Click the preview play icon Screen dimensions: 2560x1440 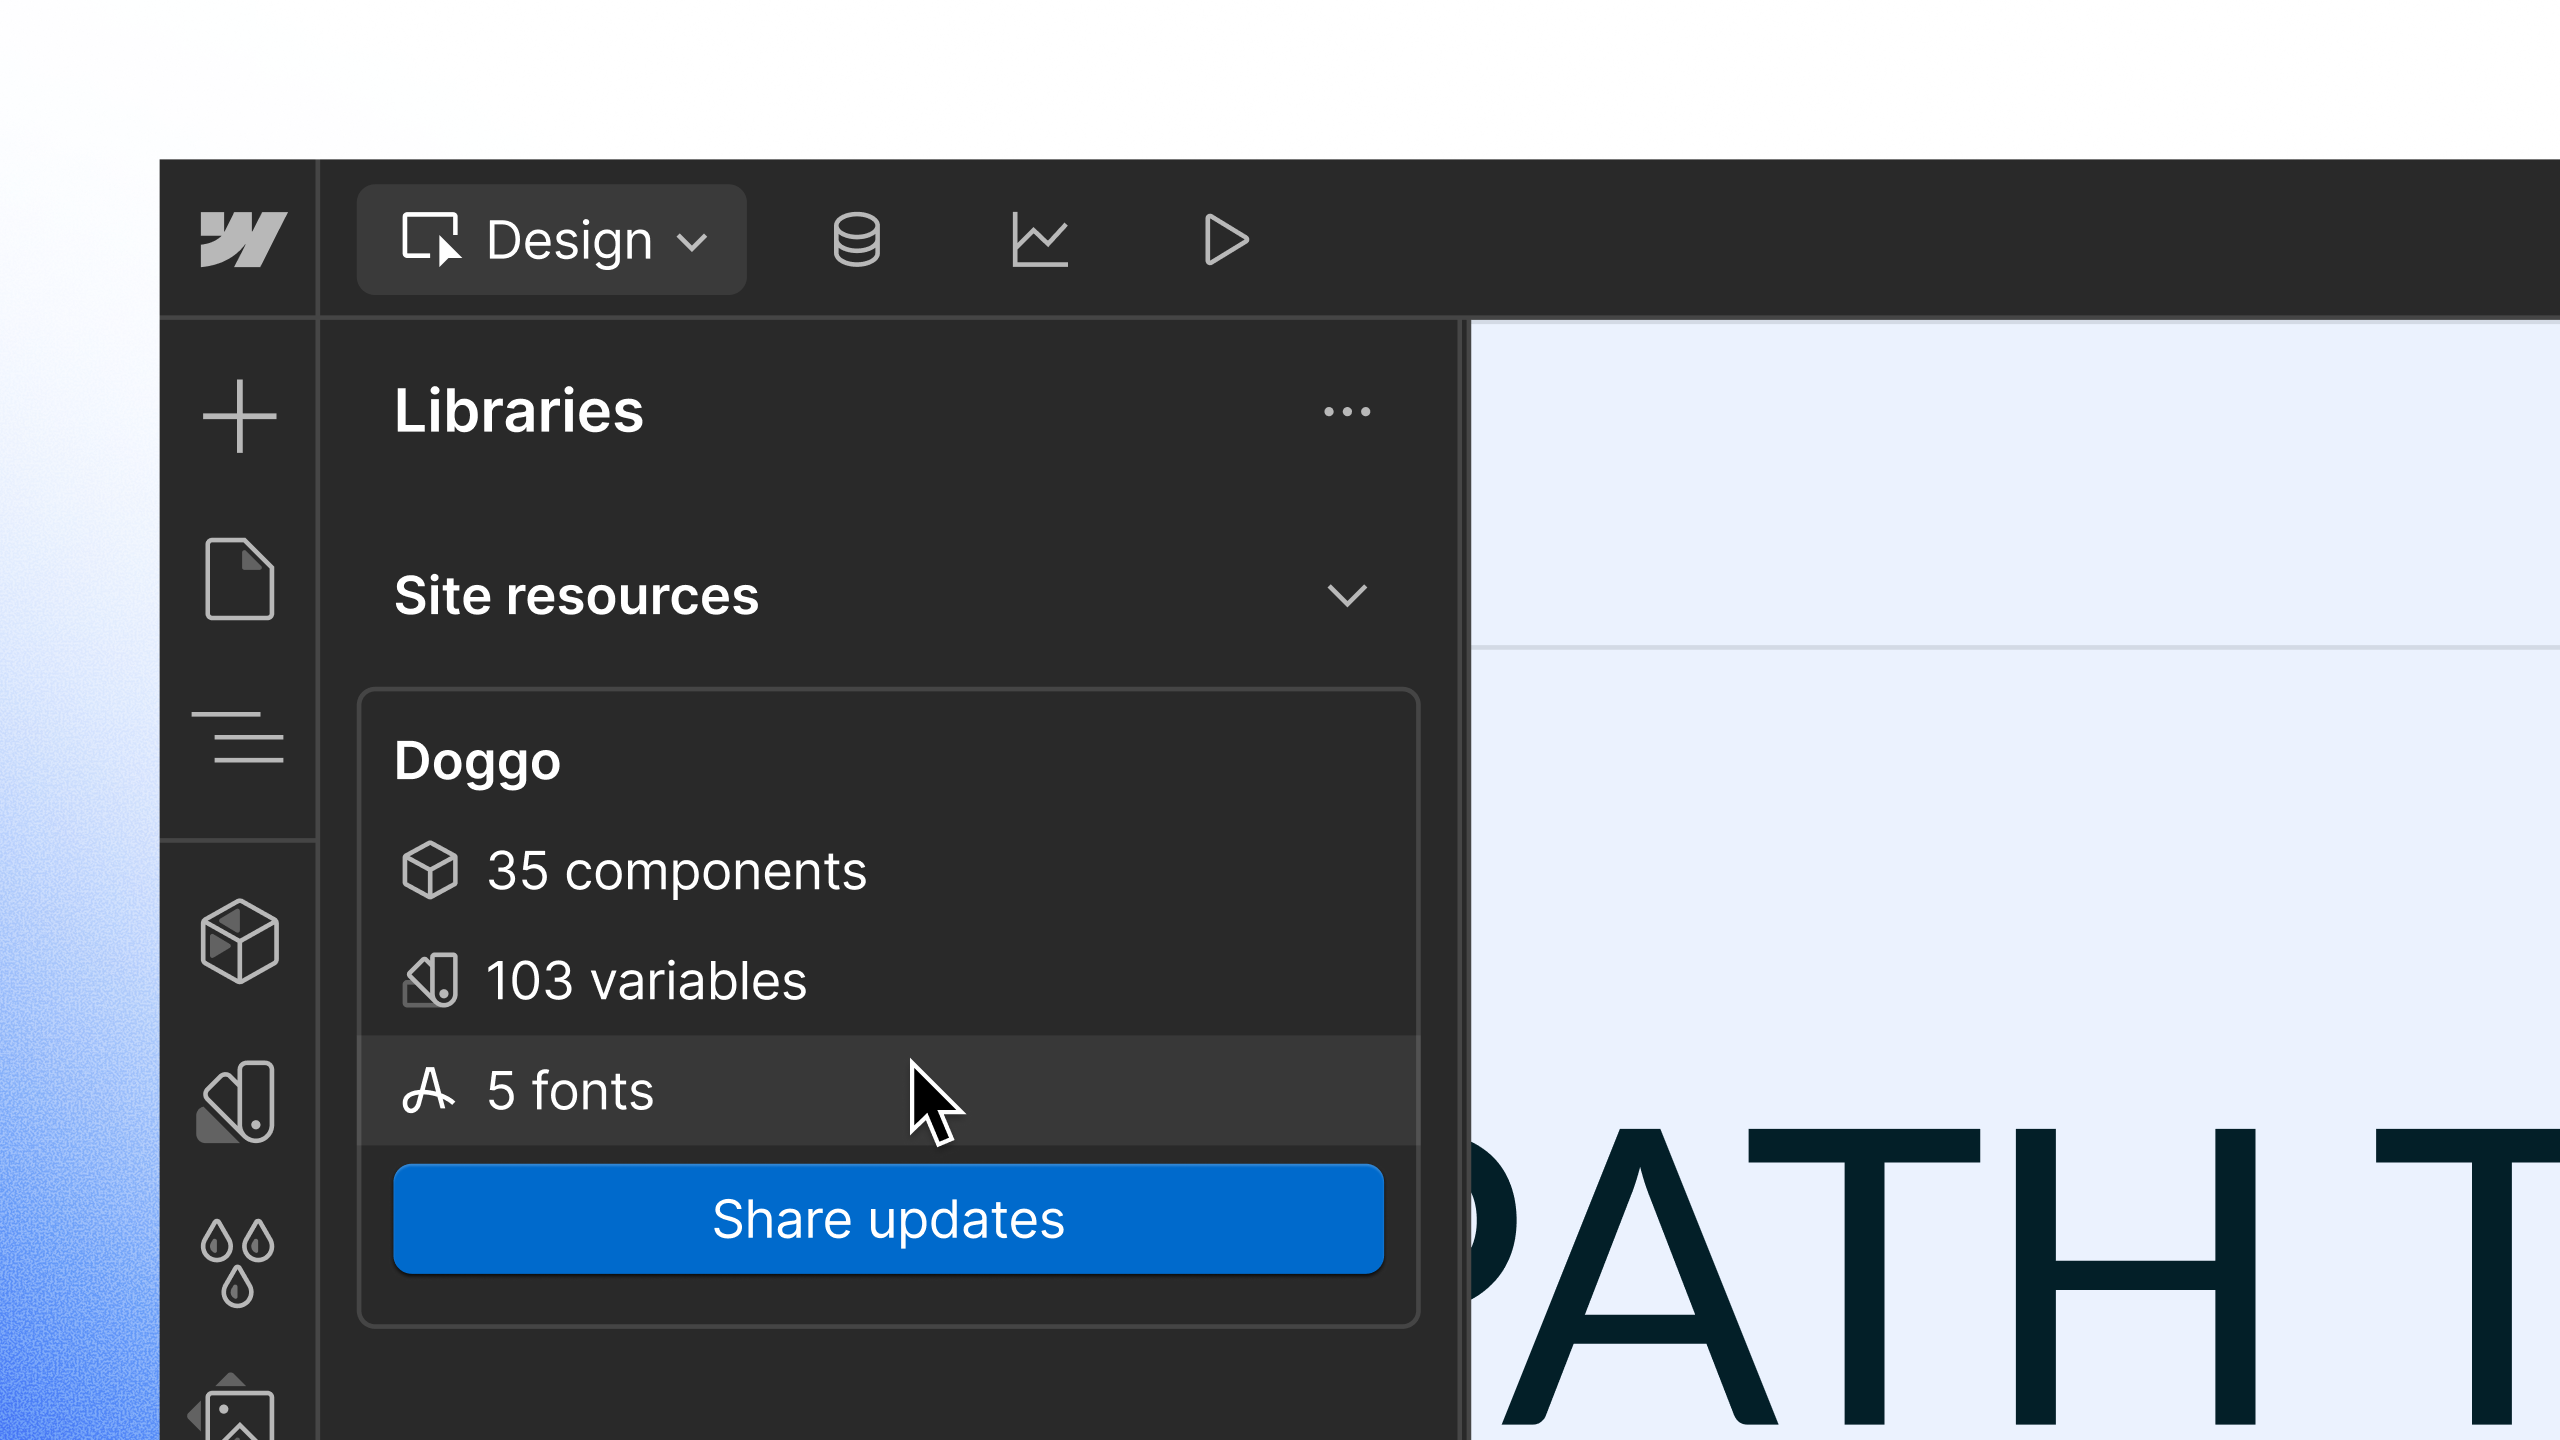tap(1226, 240)
